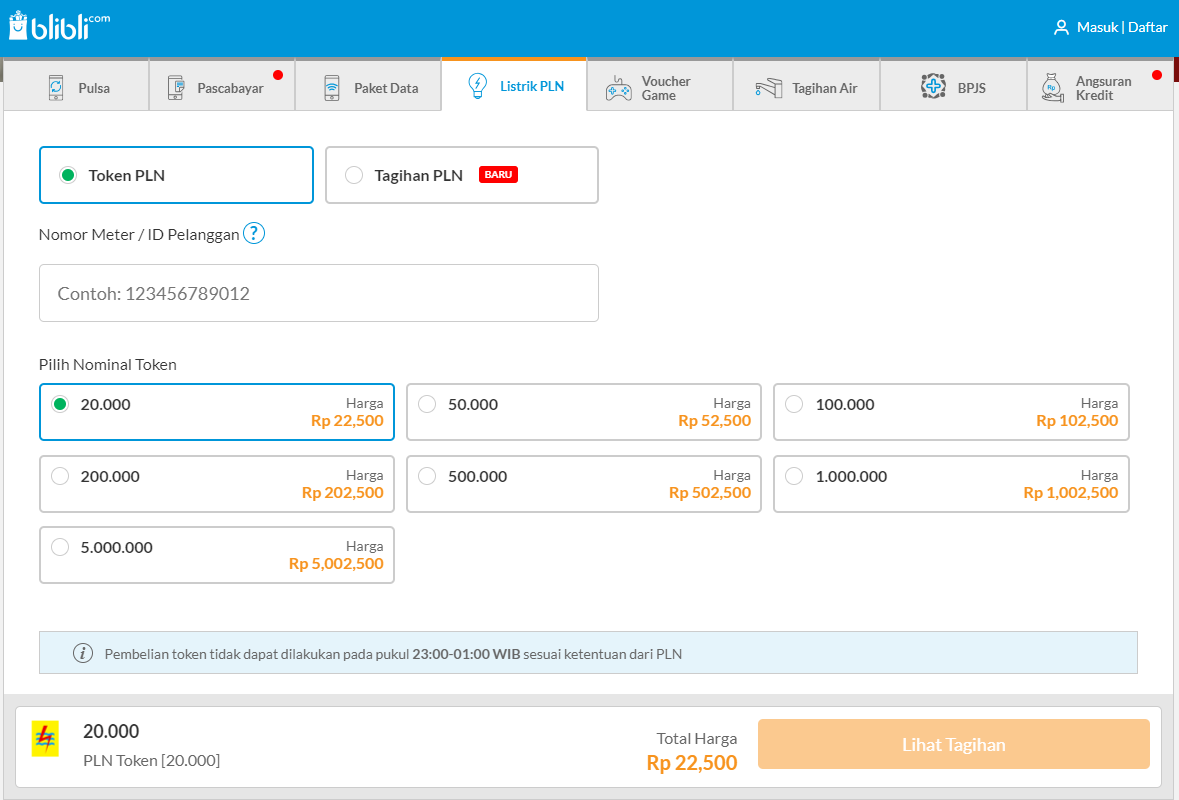Choose the 20.000 token nominal
This screenshot has width=1179, height=800.
(x=217, y=412)
